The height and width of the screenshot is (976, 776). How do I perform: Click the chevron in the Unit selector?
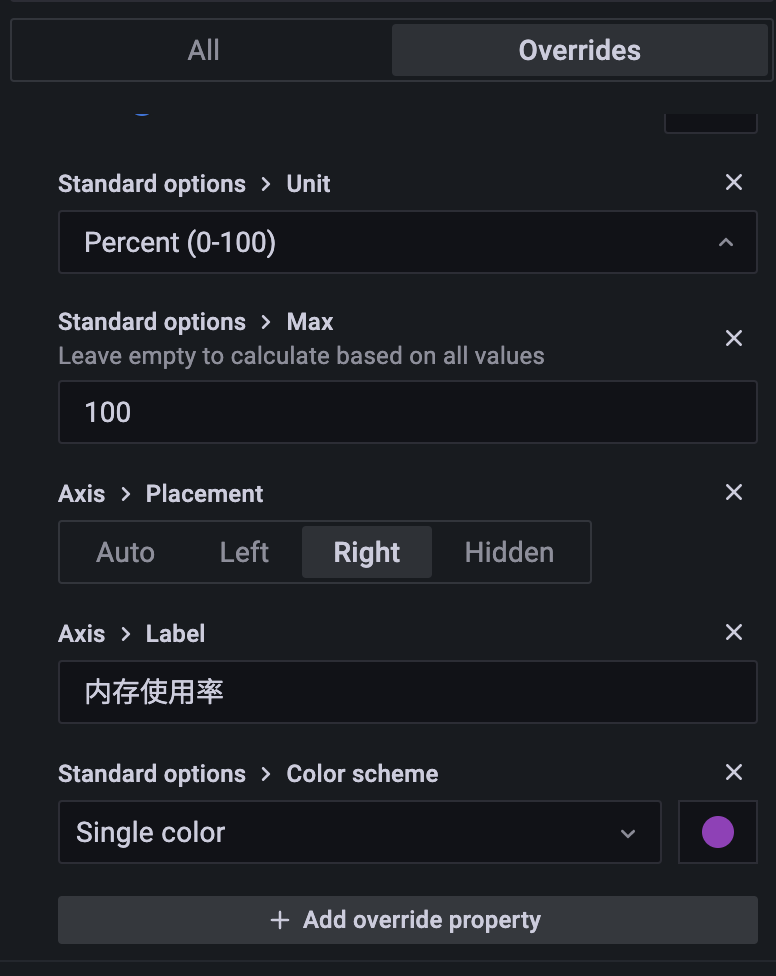pyautogui.click(x=726, y=242)
